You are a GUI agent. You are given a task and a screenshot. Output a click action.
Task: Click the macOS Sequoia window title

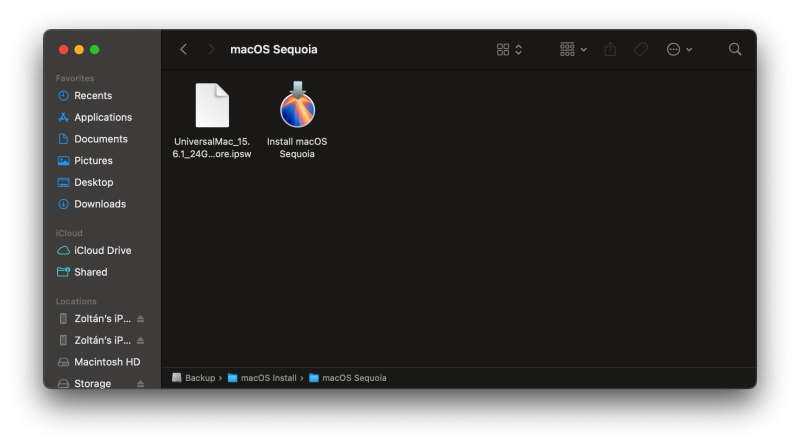tap(273, 49)
